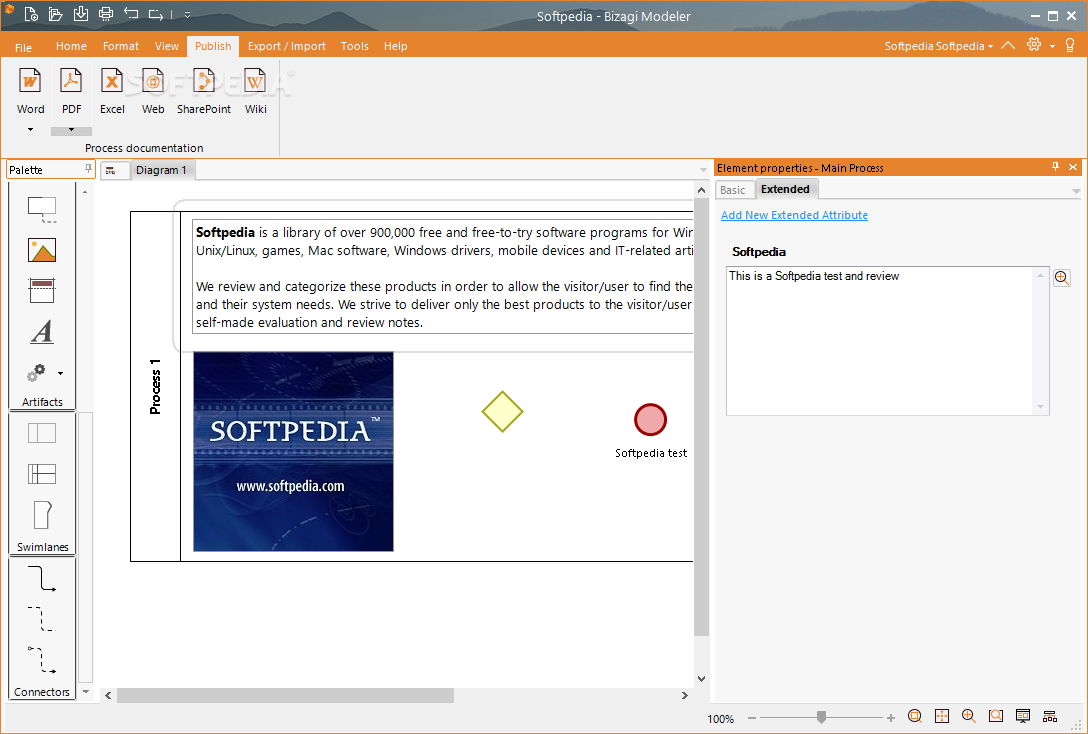Switch to the Tools ribbon tab
The image size is (1088, 734).
[x=355, y=46]
